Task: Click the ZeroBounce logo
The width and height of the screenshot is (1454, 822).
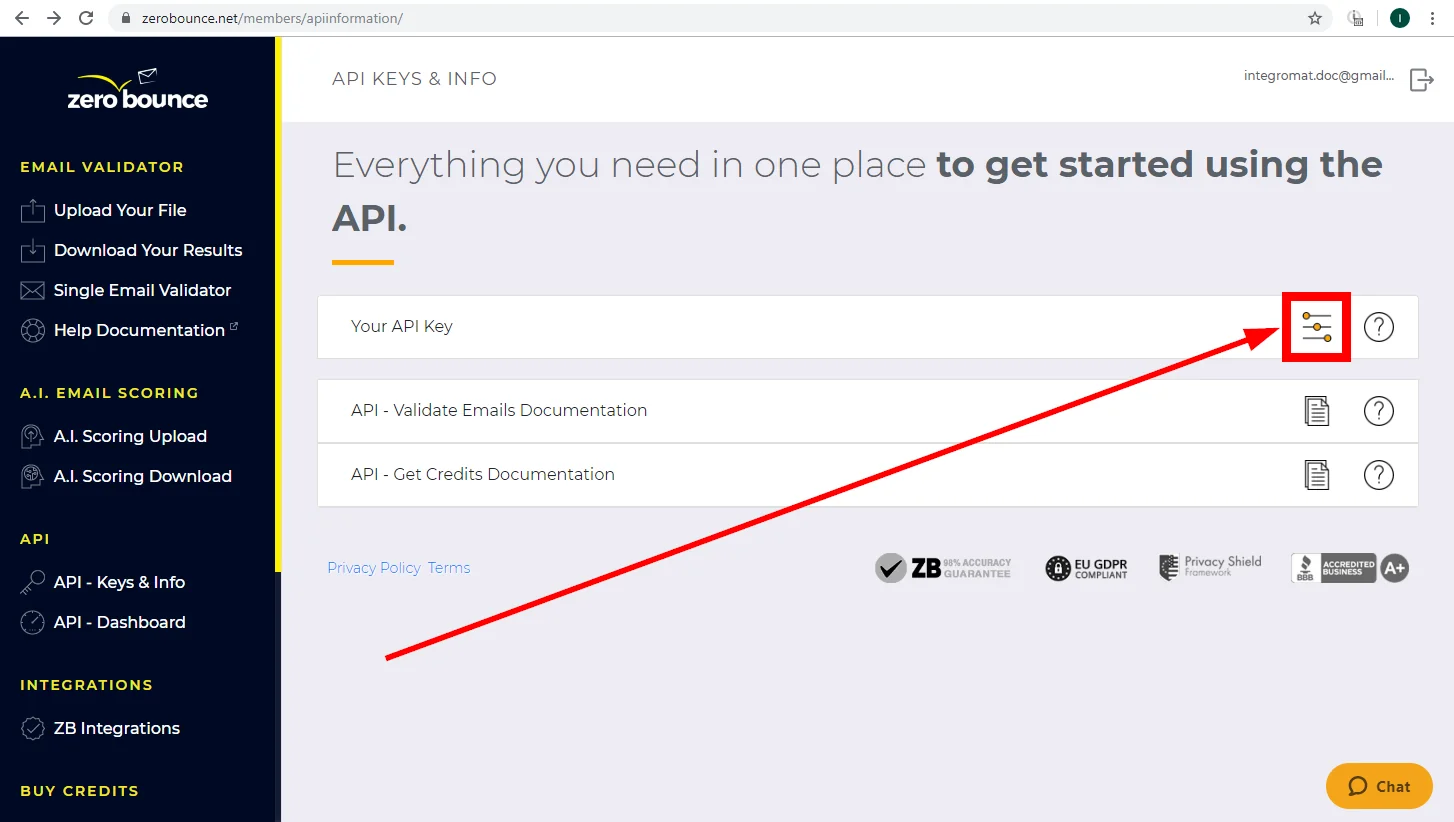Action: point(138,89)
